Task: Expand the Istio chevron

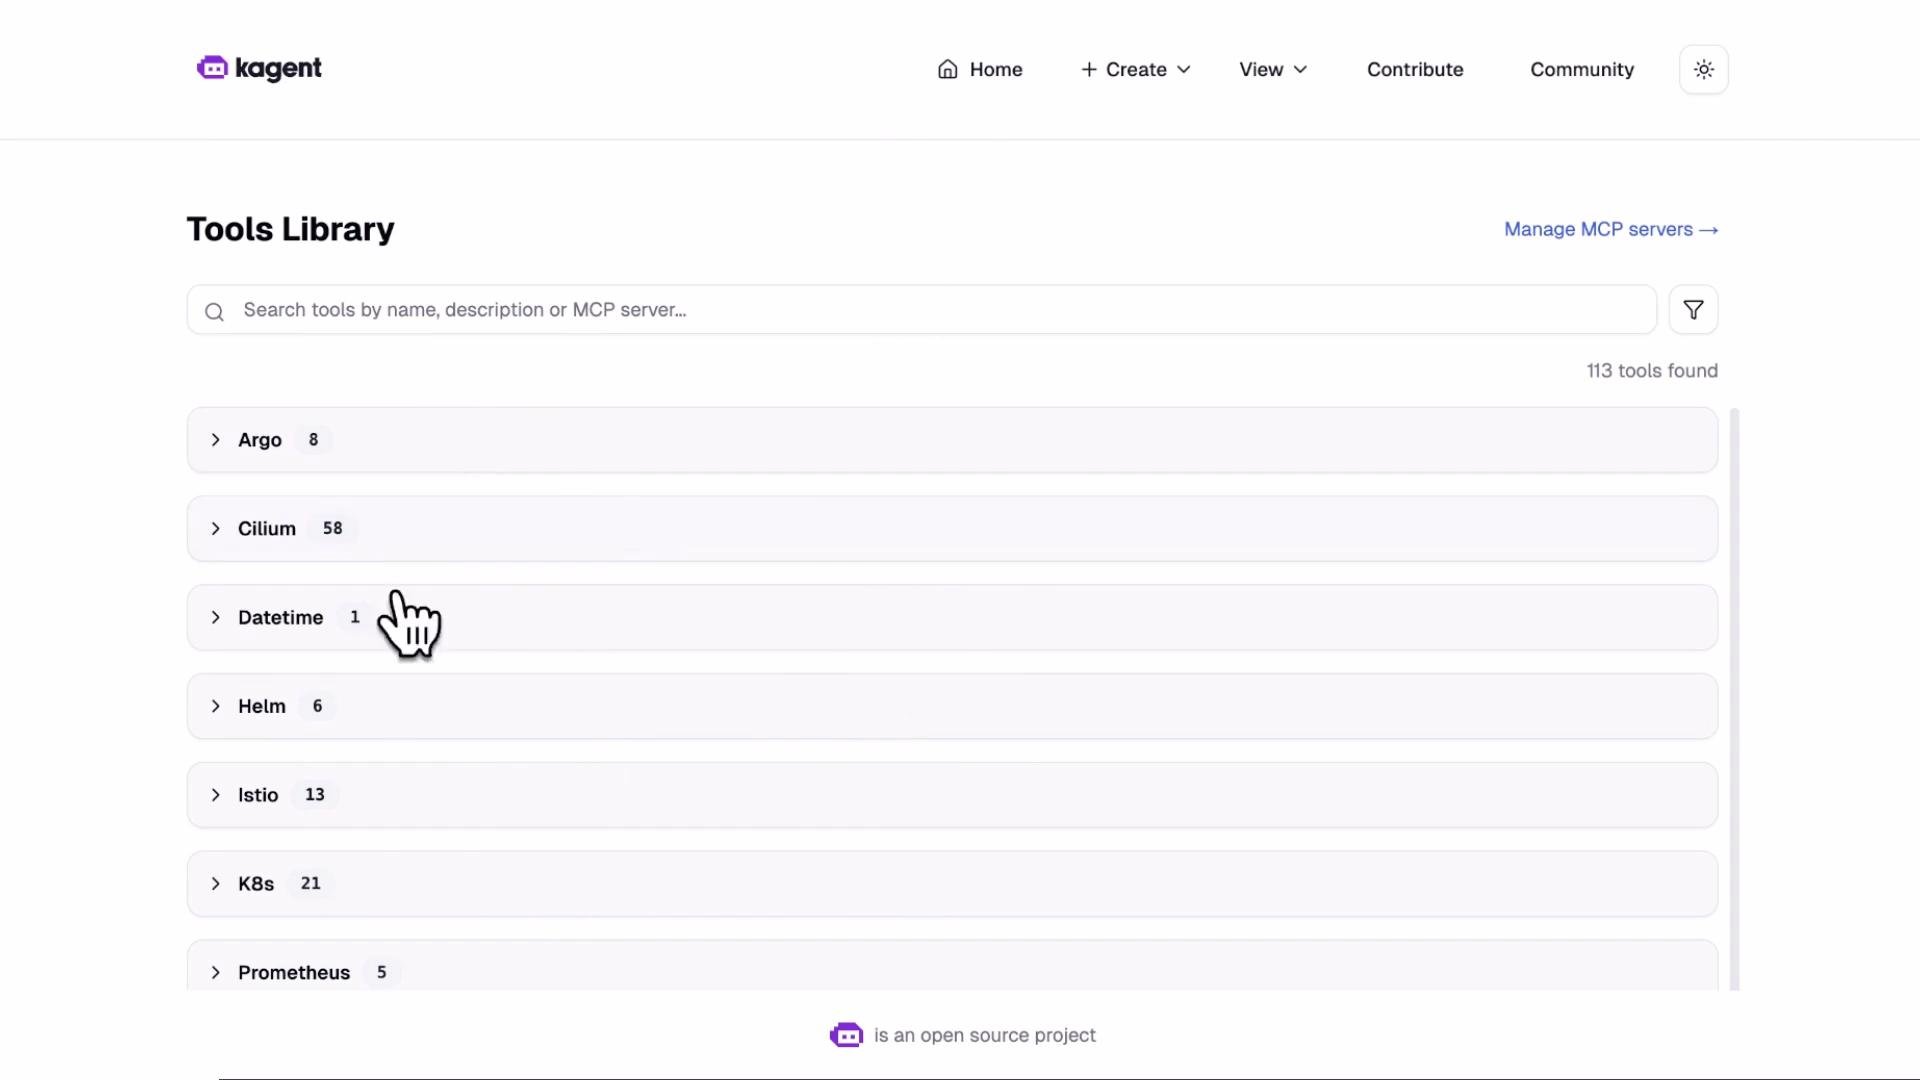Action: click(x=215, y=795)
